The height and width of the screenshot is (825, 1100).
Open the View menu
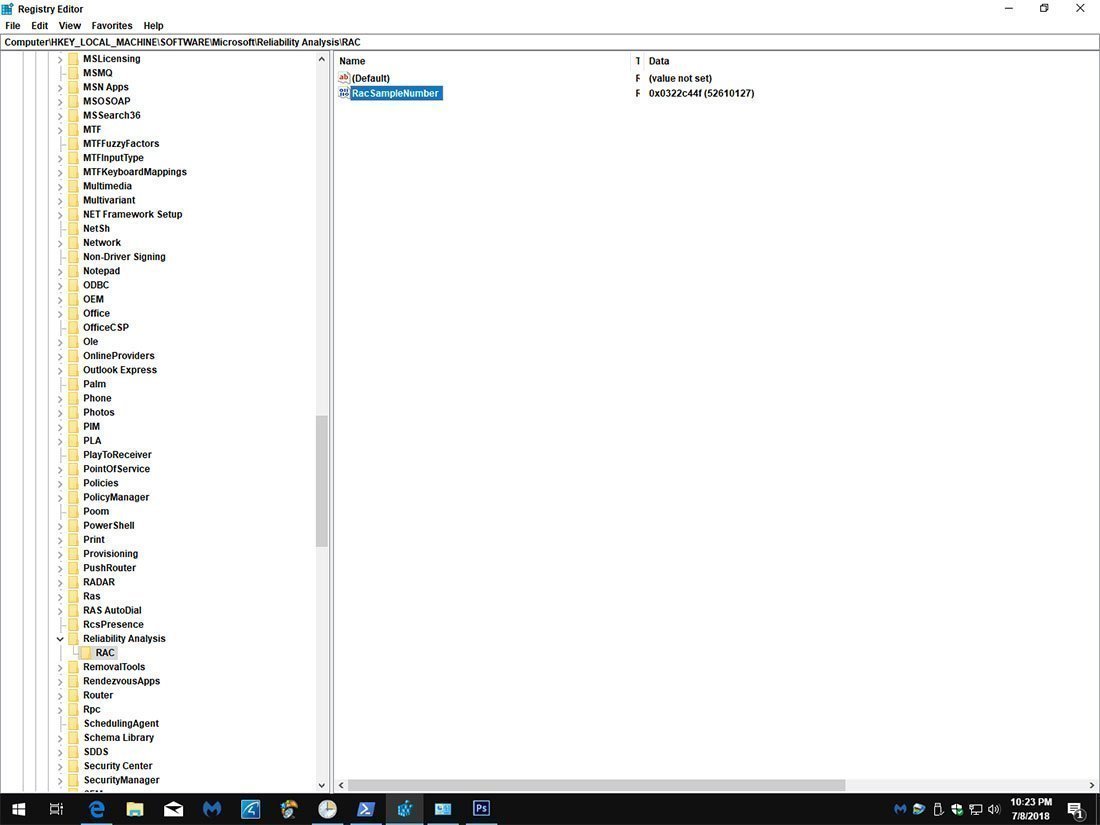click(x=69, y=25)
